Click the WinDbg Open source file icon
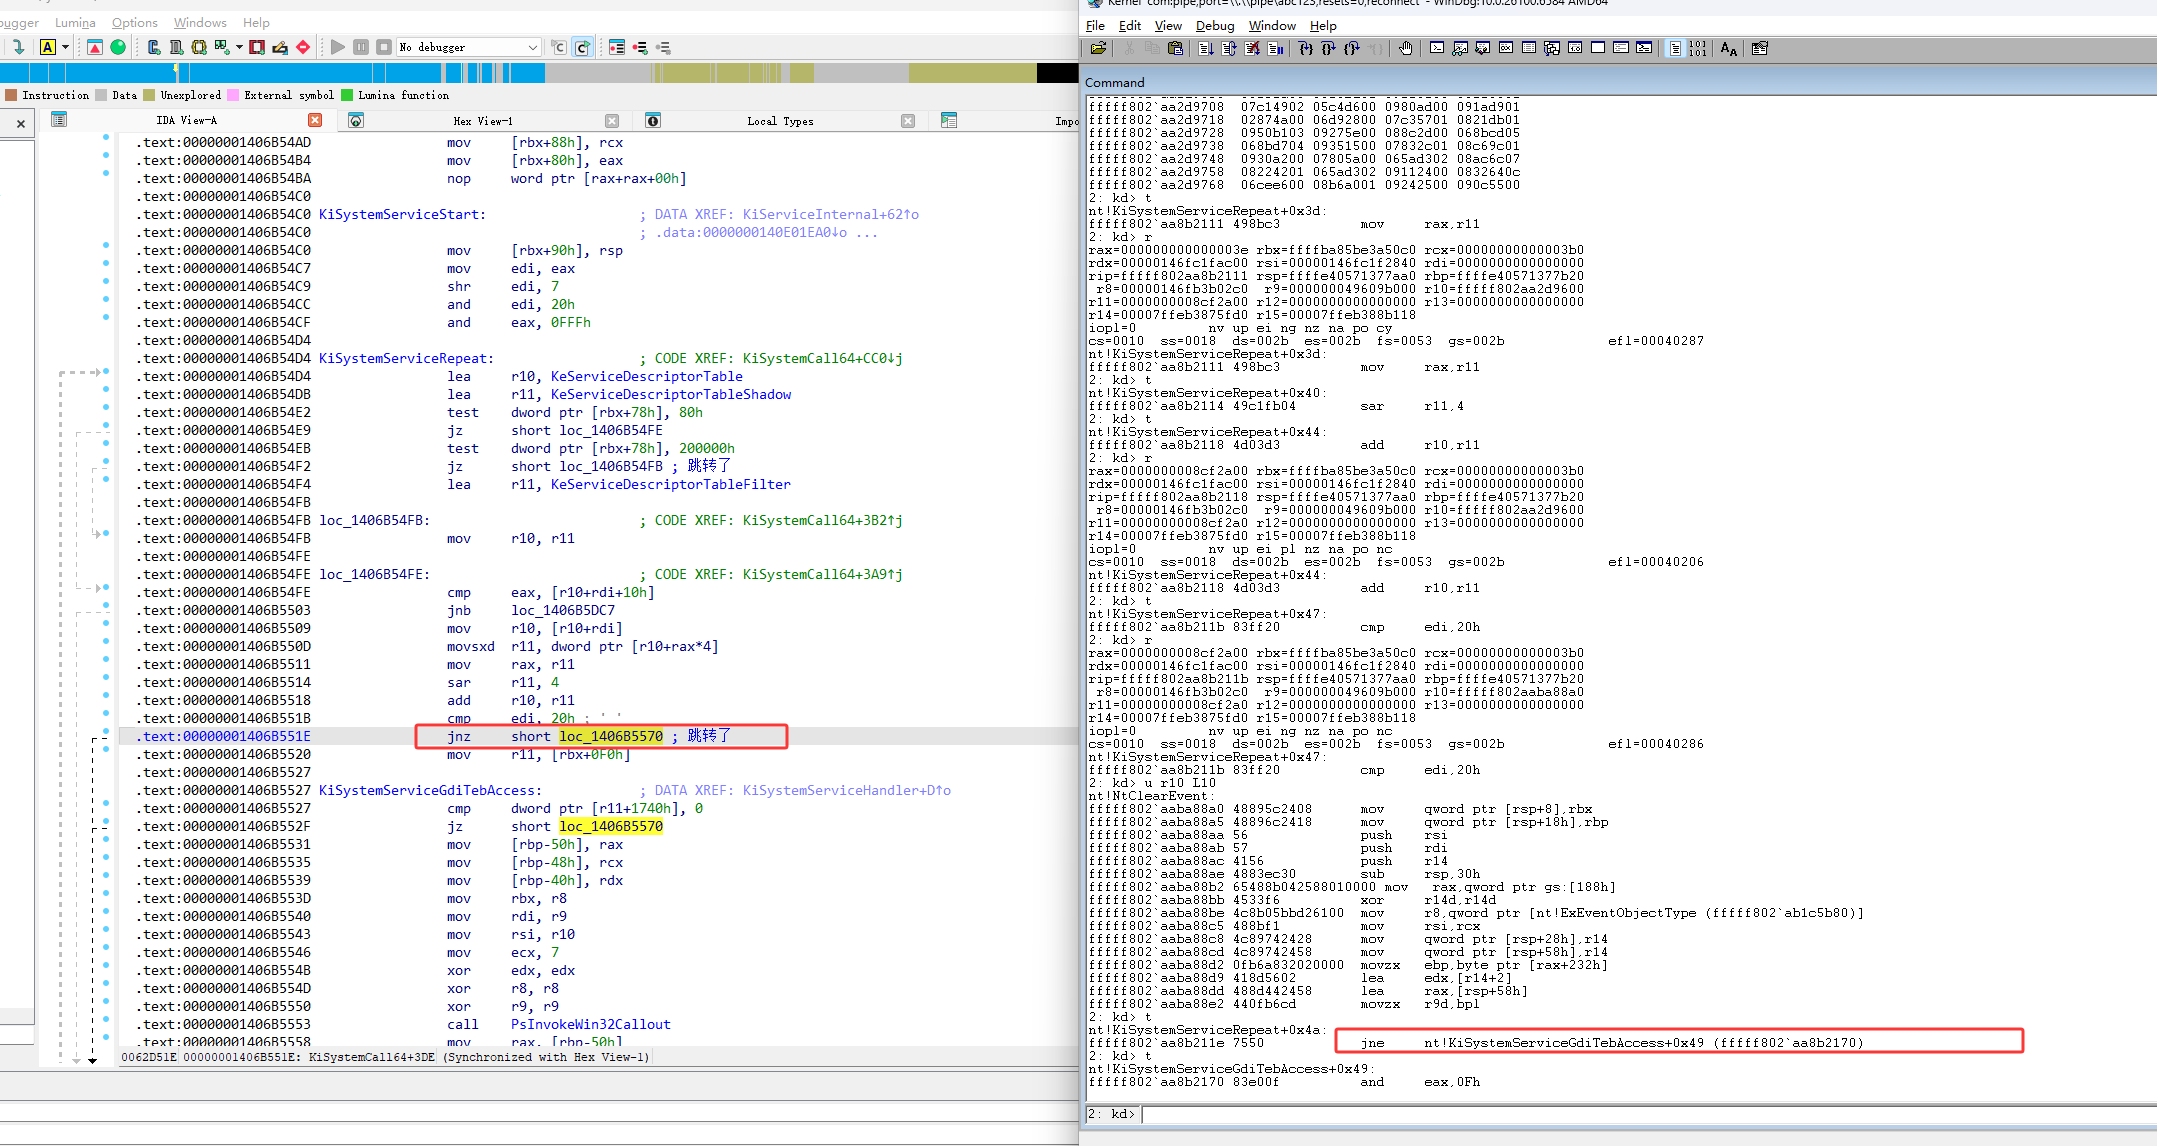The height and width of the screenshot is (1146, 2157). [x=1098, y=48]
